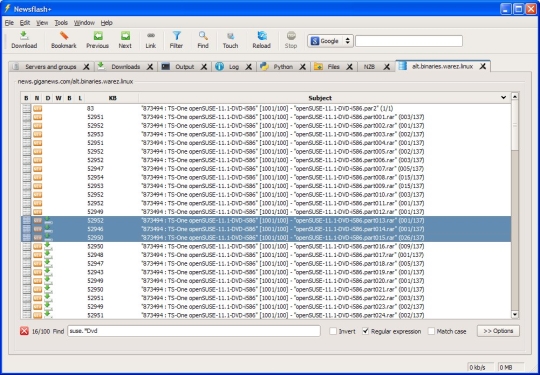Switch to the Downloads tab
Viewport: 540px width, 375px height.
[125, 67]
